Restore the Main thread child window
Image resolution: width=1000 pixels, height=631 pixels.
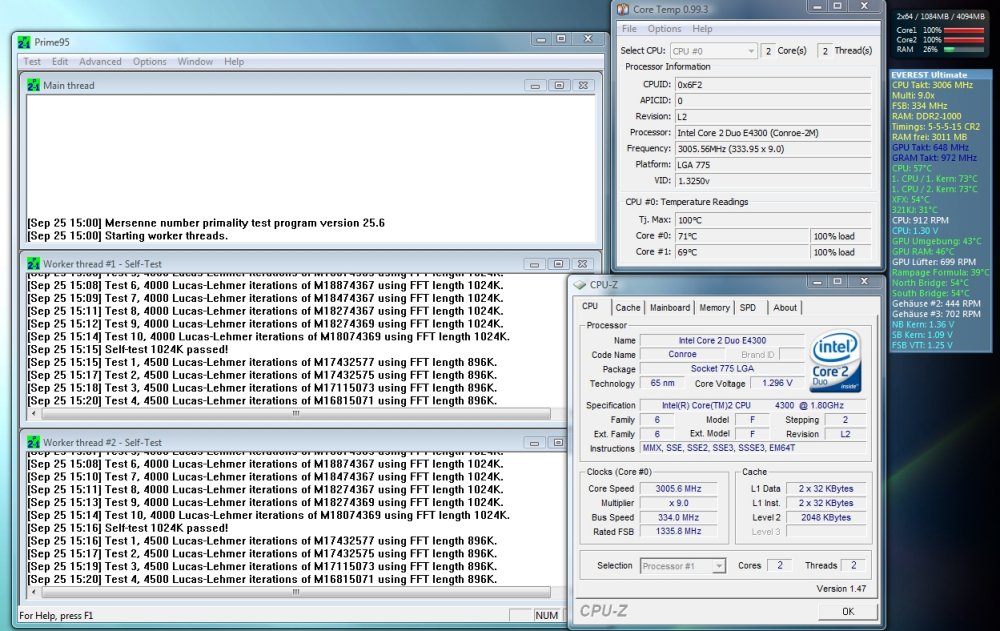pyautogui.click(x=559, y=85)
